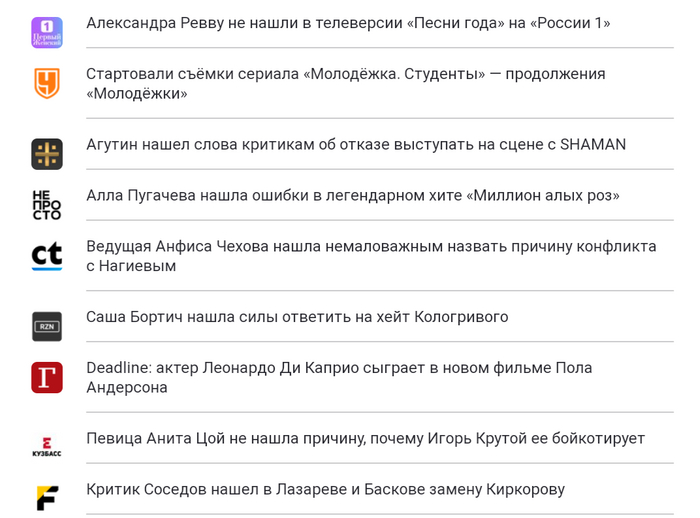Click the red Г source icon
The image size is (700, 518).
[x=47, y=377]
